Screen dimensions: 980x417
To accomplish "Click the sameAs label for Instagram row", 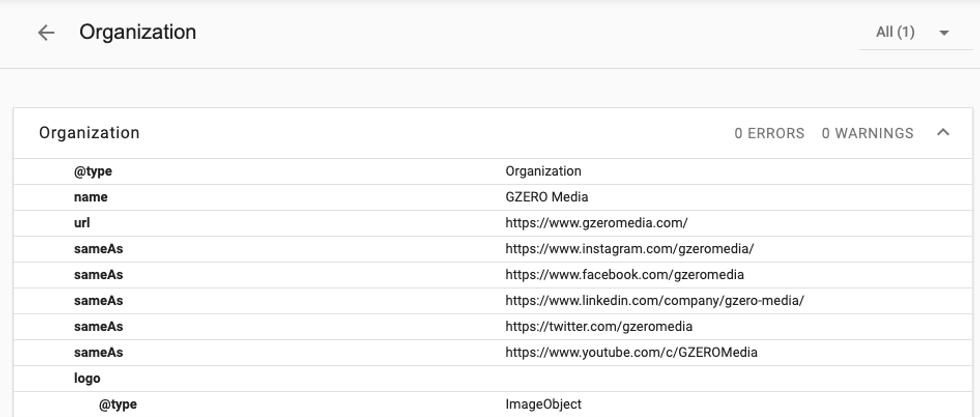I will click(x=98, y=249).
